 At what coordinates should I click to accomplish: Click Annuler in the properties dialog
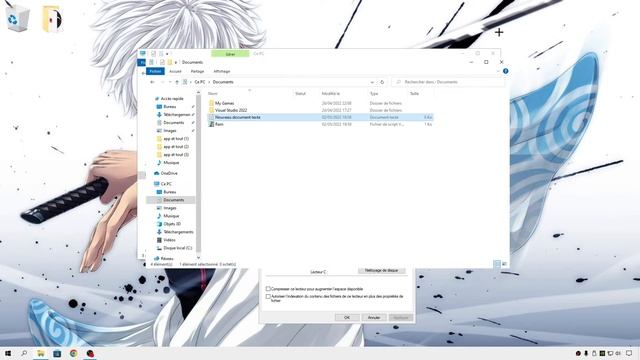374,318
